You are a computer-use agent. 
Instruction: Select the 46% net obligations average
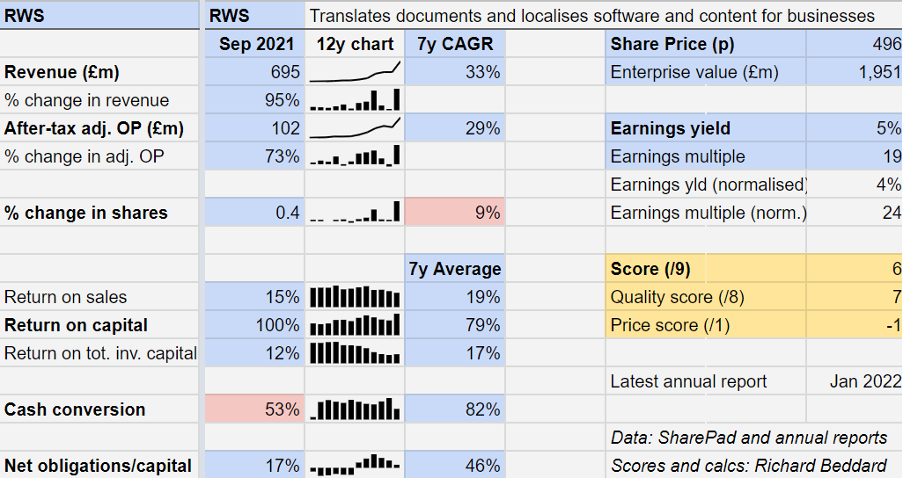click(455, 465)
